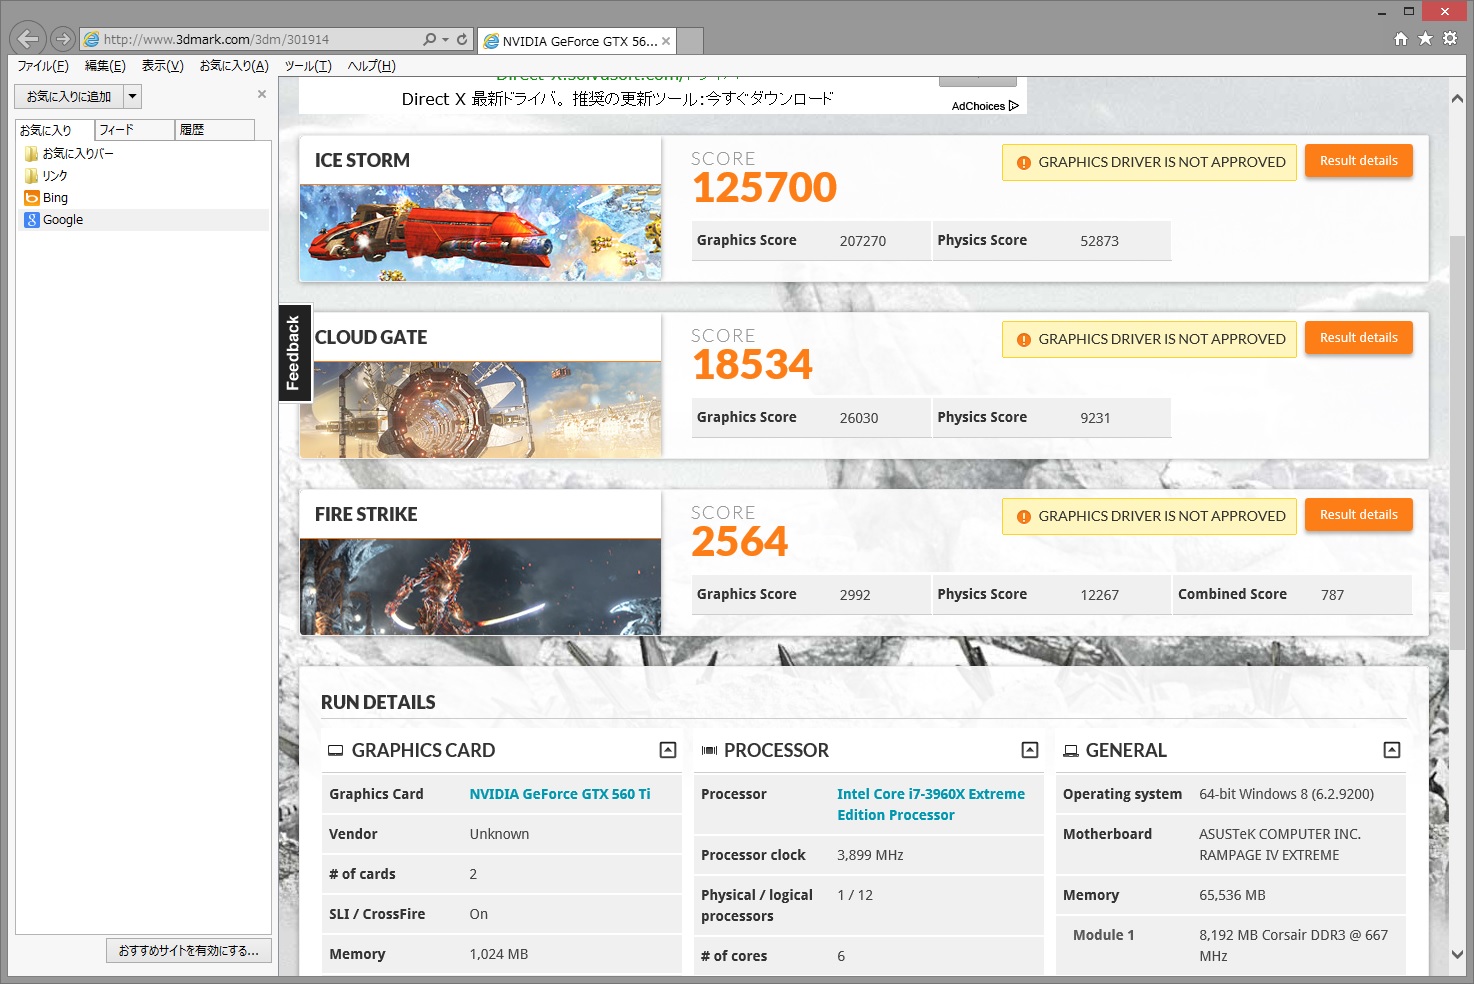Switch to the 履歴 tab
The height and width of the screenshot is (984, 1474).
(x=215, y=130)
